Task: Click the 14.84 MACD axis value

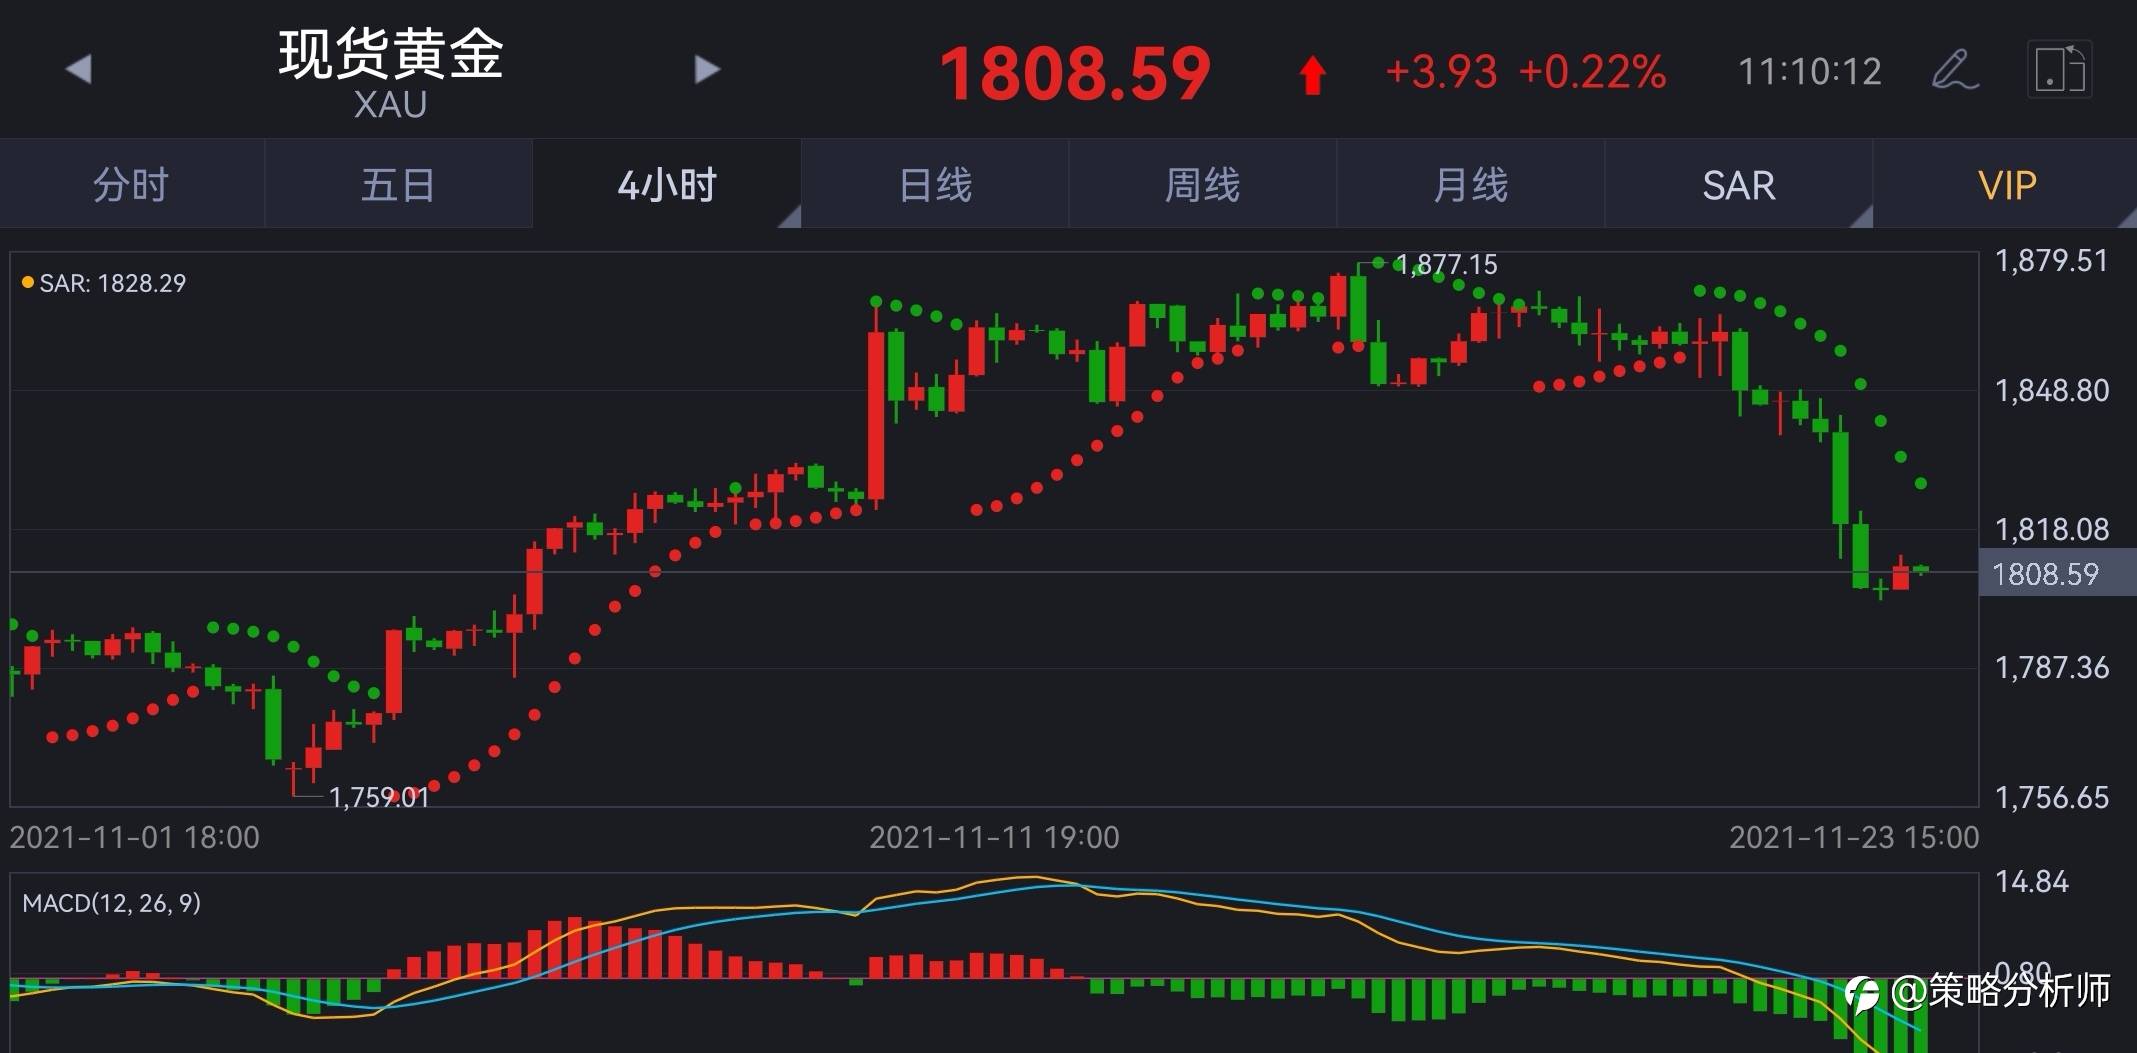Action: coord(2032,882)
